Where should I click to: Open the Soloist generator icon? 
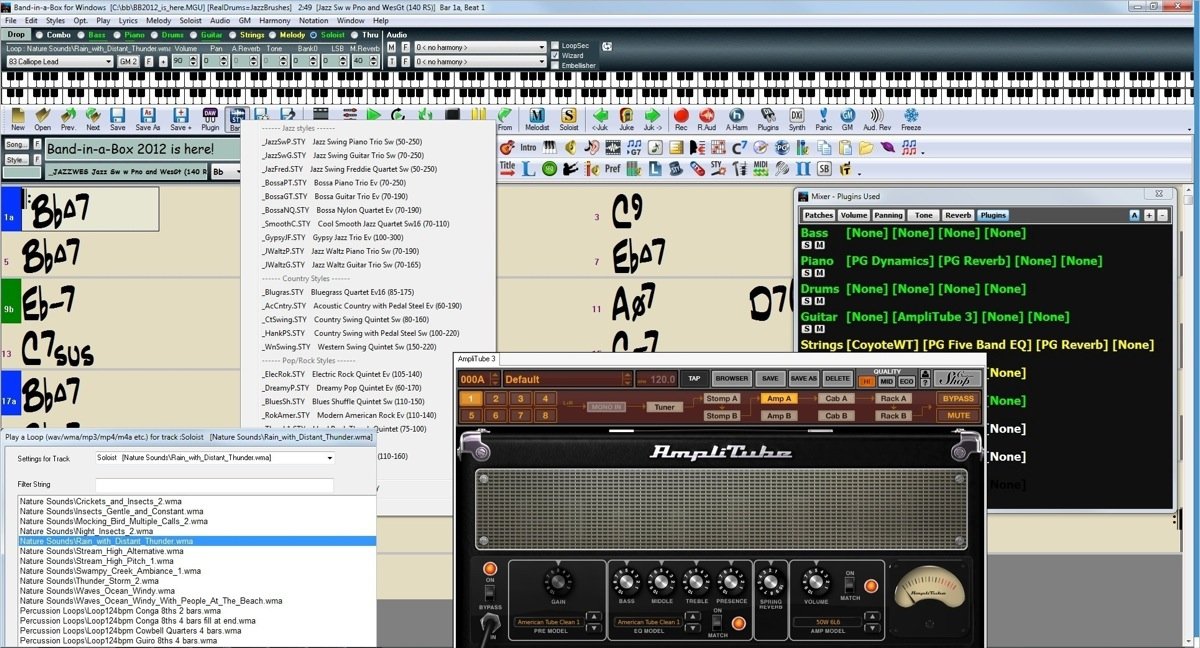pyautogui.click(x=569, y=119)
